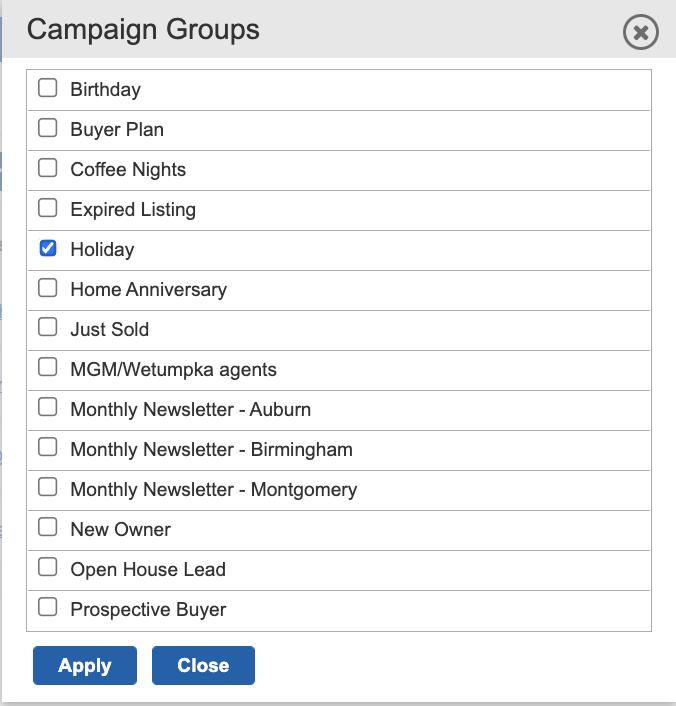Enable the Buyer Plan campaign group
The width and height of the screenshot is (676, 706).
pos(47,128)
